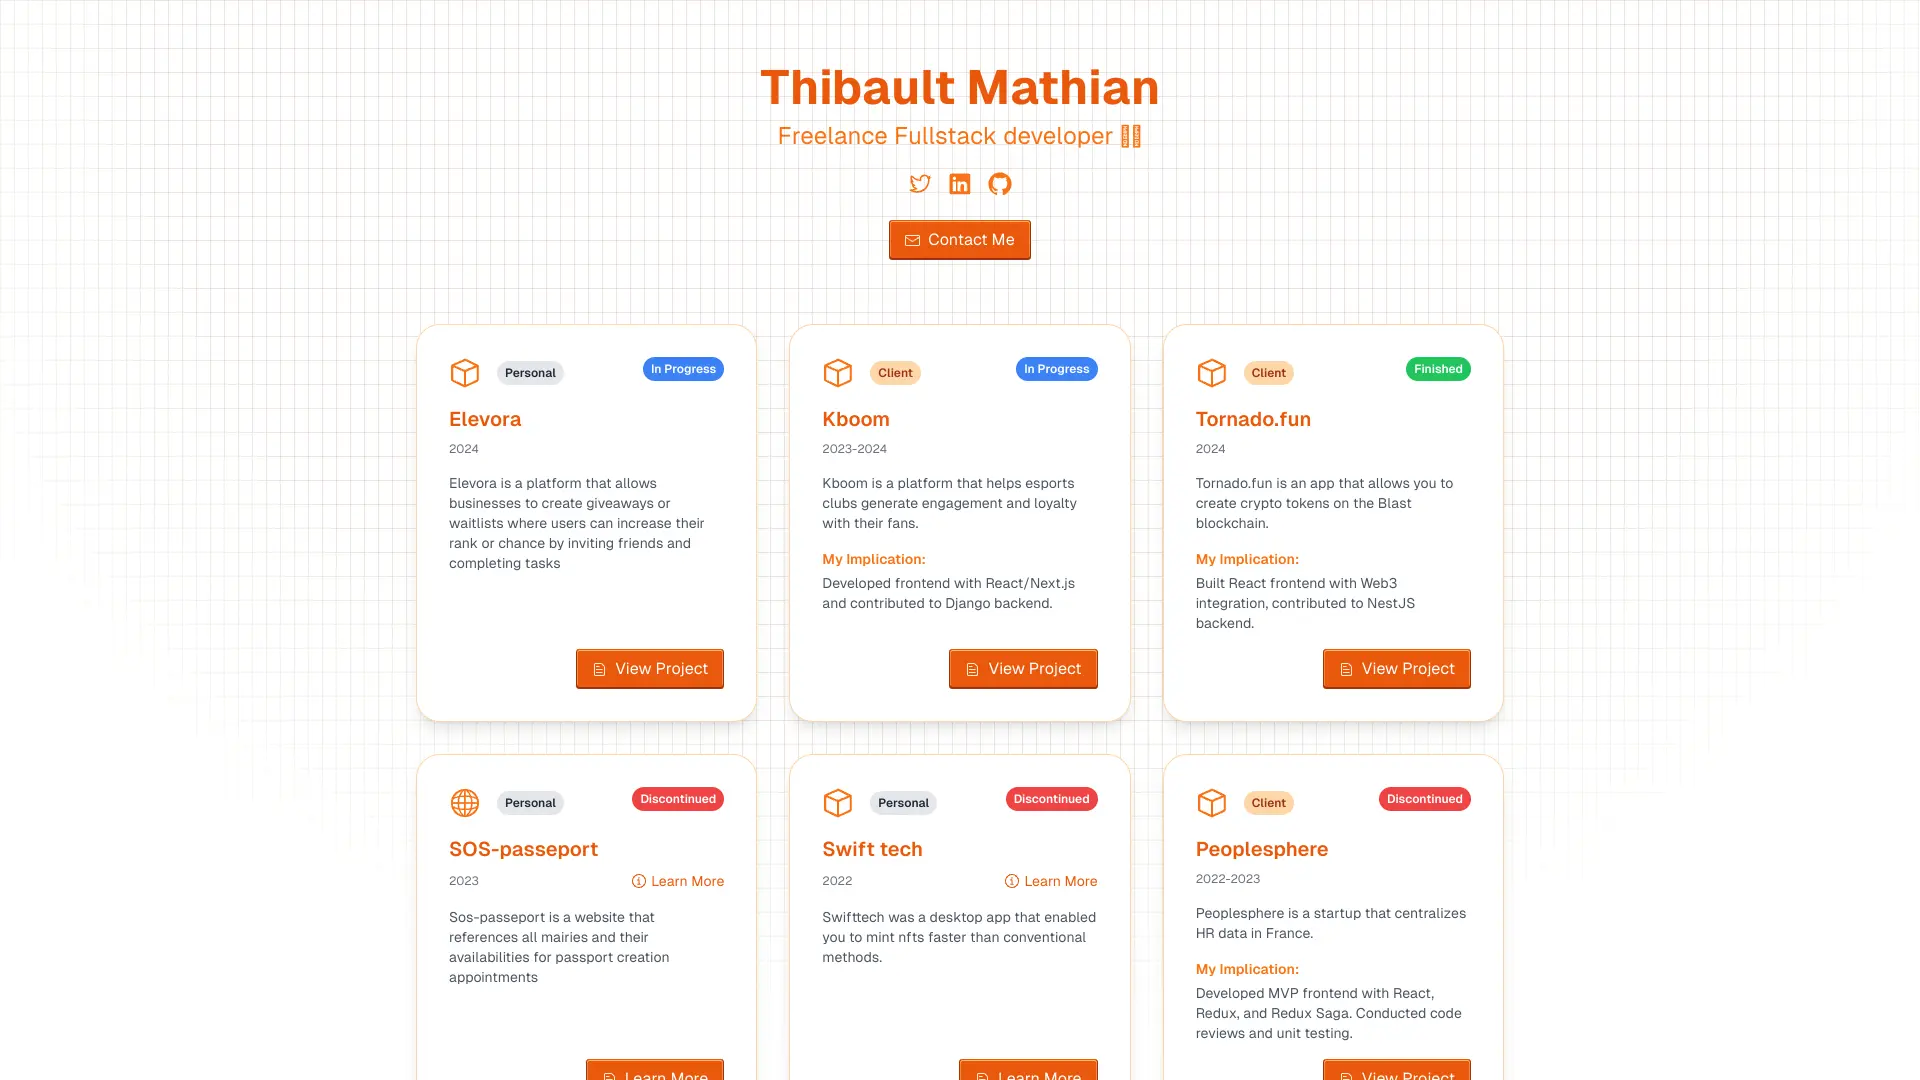View the Tornado.fun project
The height and width of the screenshot is (1080, 1920).
pos(1395,669)
